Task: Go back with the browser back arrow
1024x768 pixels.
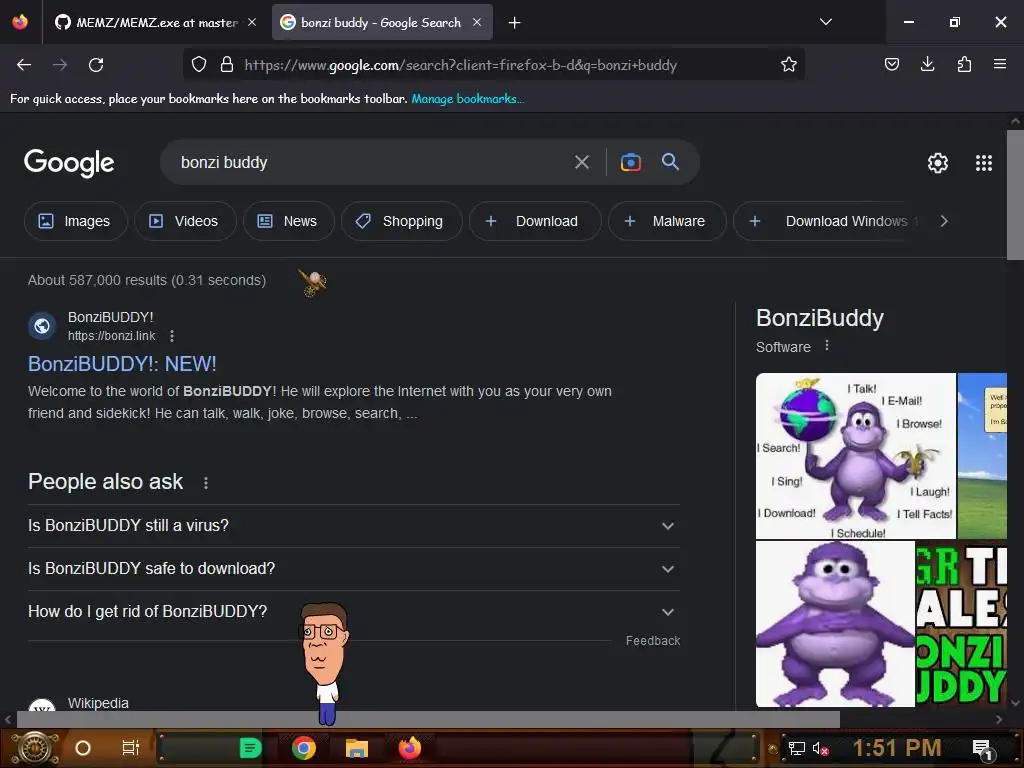Action: coord(24,65)
